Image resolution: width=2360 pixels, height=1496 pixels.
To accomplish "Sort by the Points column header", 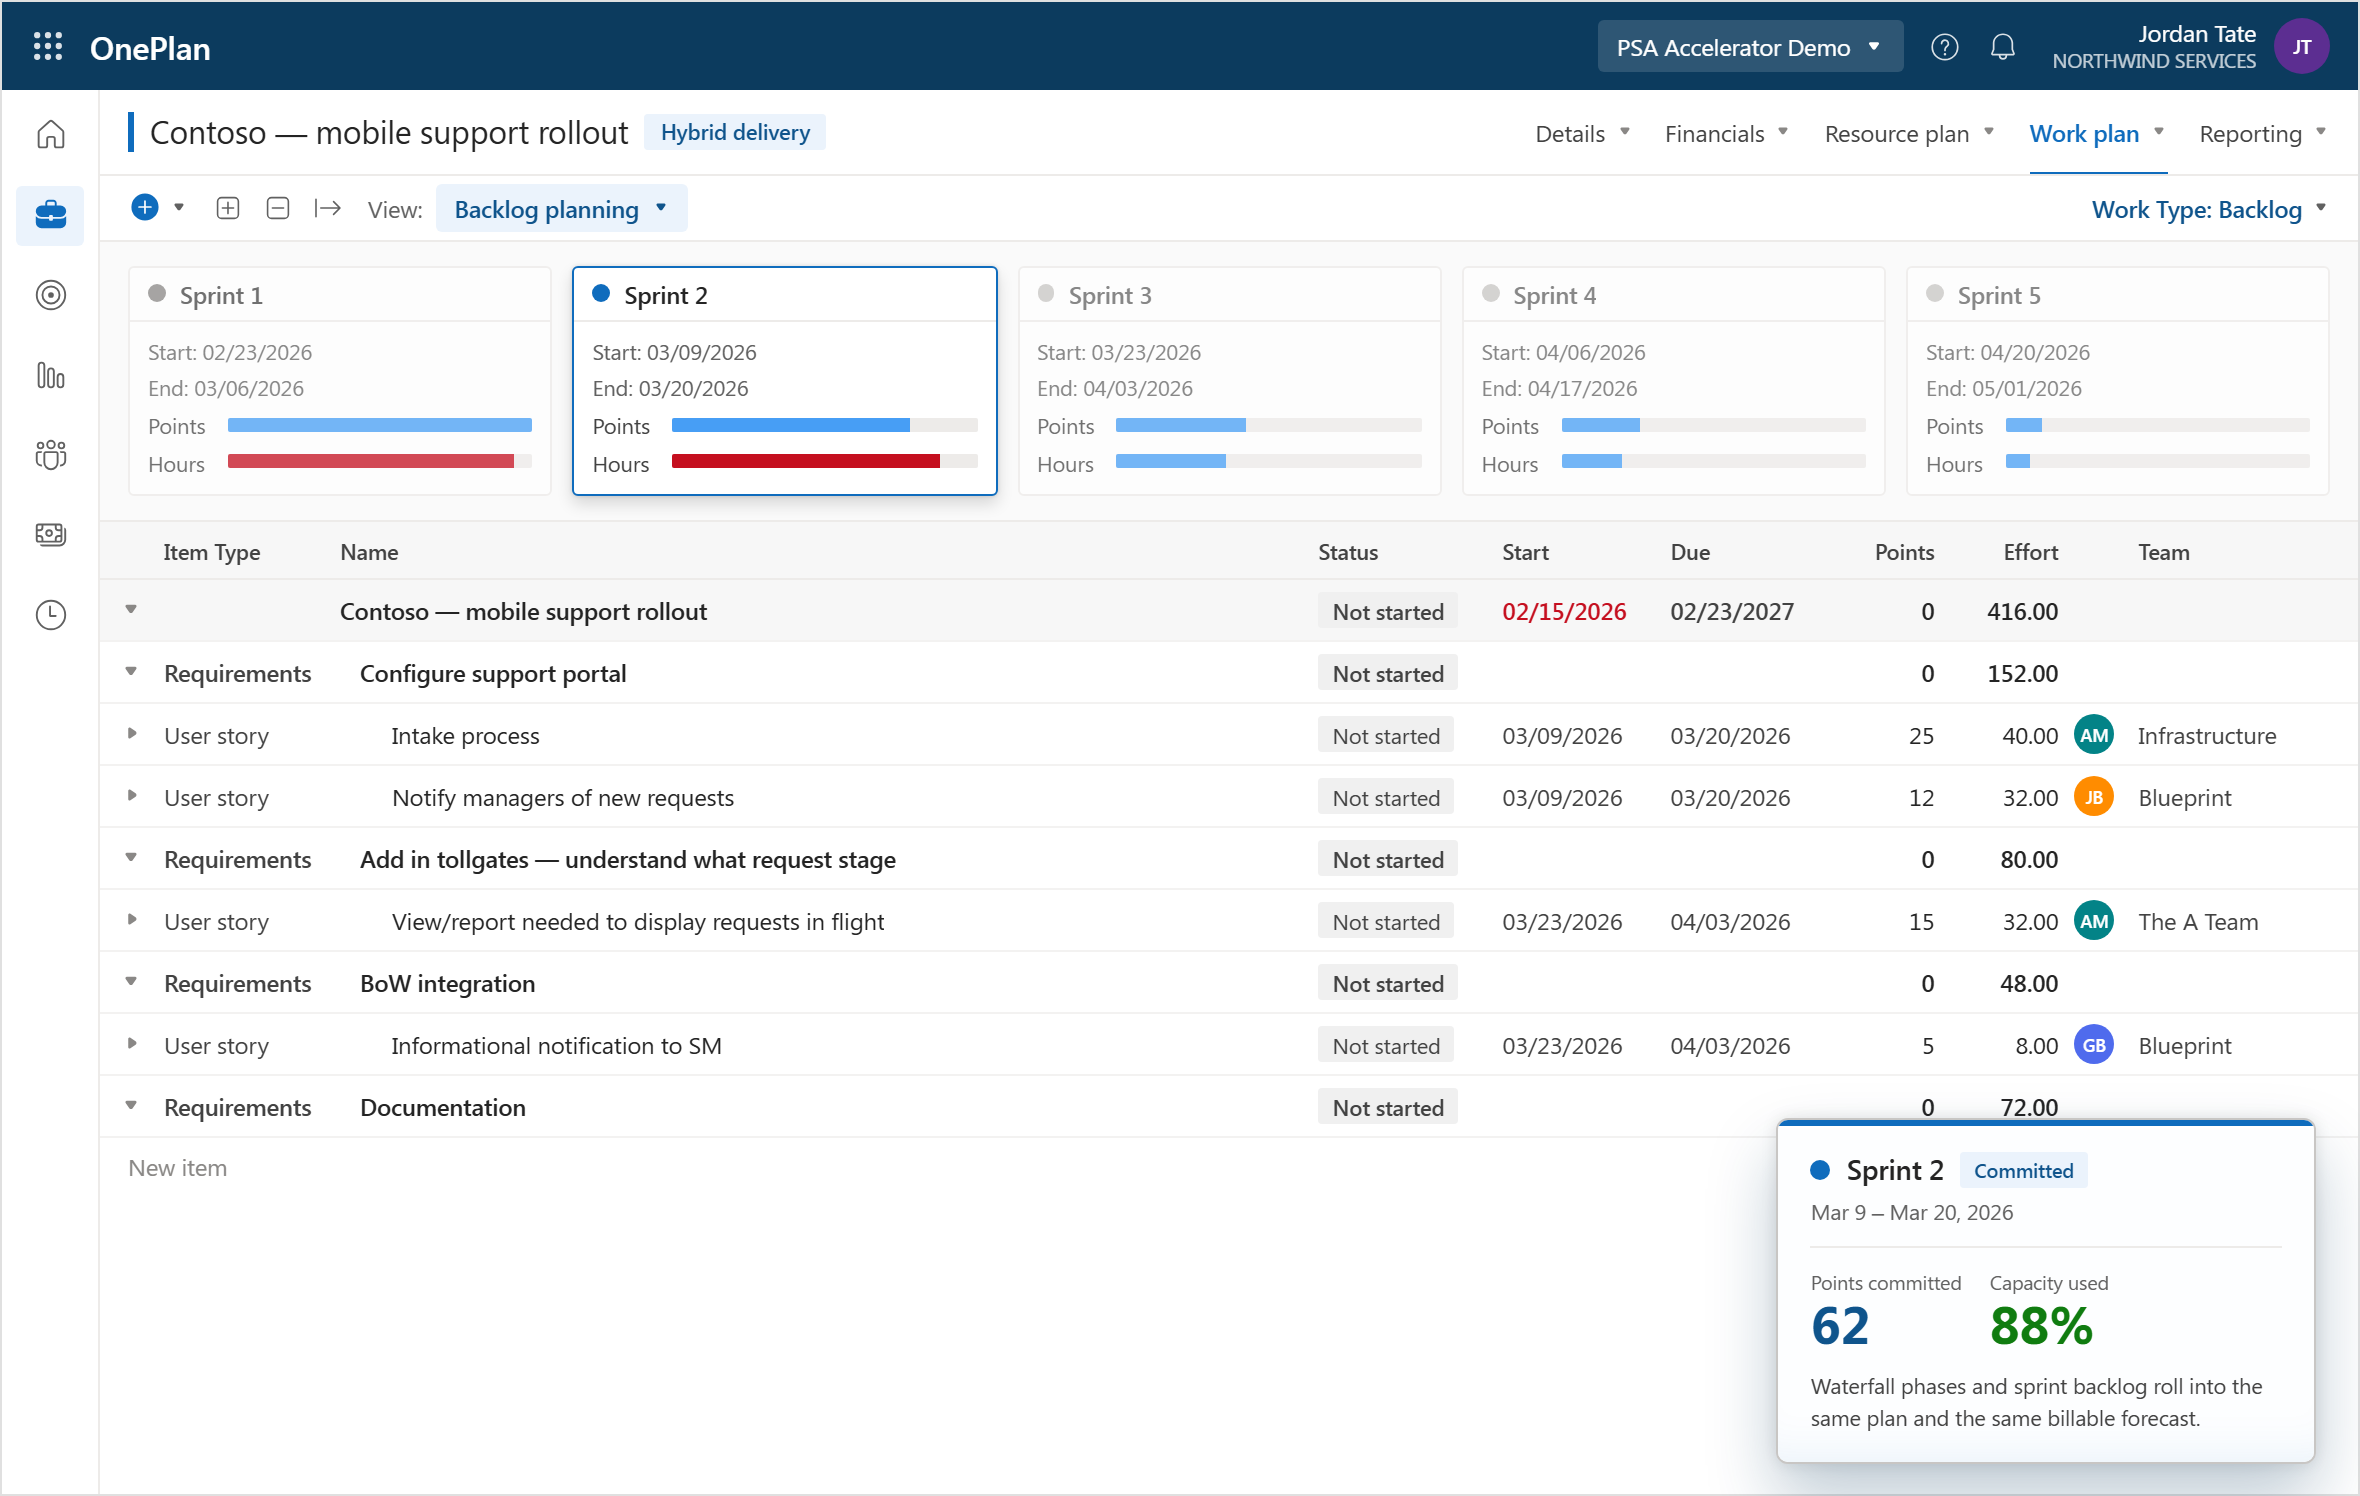I will [1904, 552].
